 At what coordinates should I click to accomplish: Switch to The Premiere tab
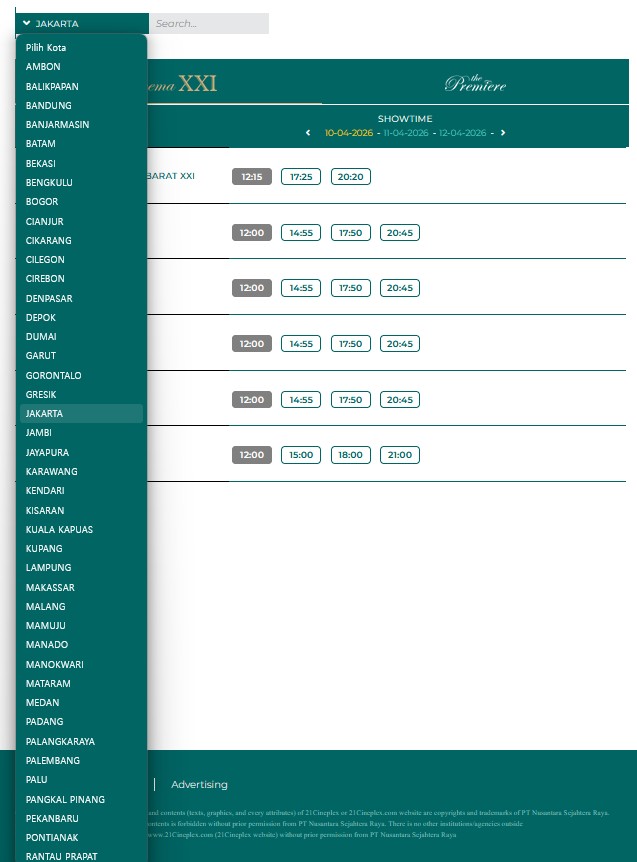coord(475,82)
